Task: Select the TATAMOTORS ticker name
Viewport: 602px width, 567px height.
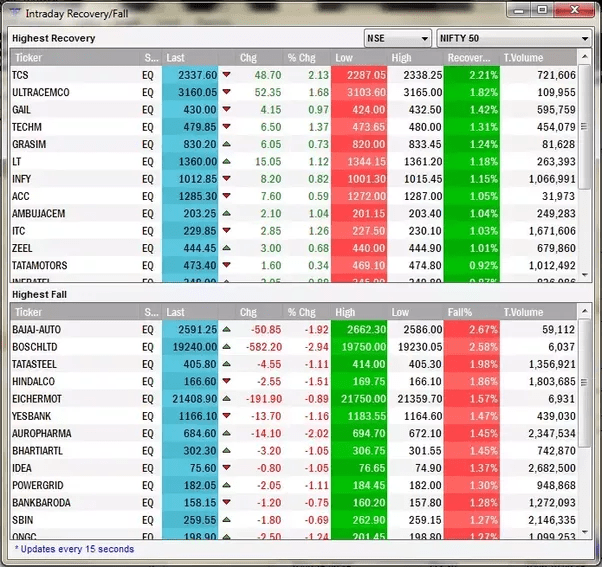Action: 40,265
